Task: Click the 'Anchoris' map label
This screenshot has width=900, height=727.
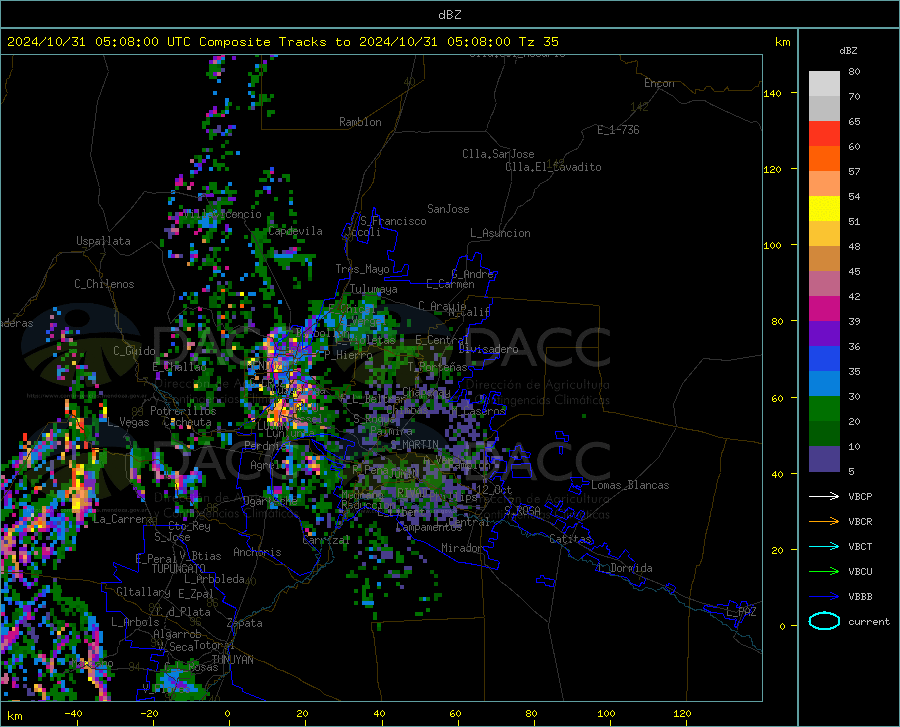Action: pos(257,552)
